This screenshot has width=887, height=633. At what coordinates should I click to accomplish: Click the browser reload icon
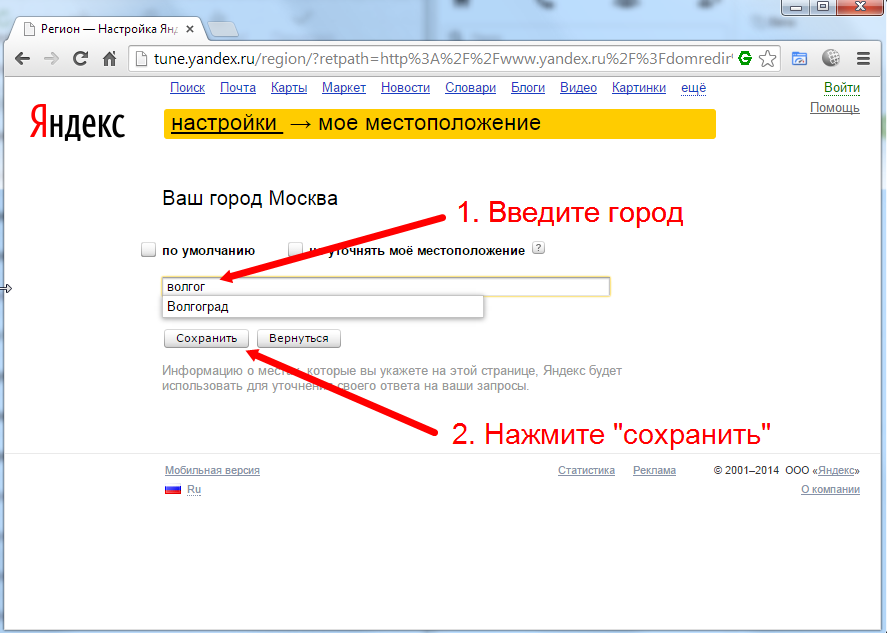coord(81,59)
